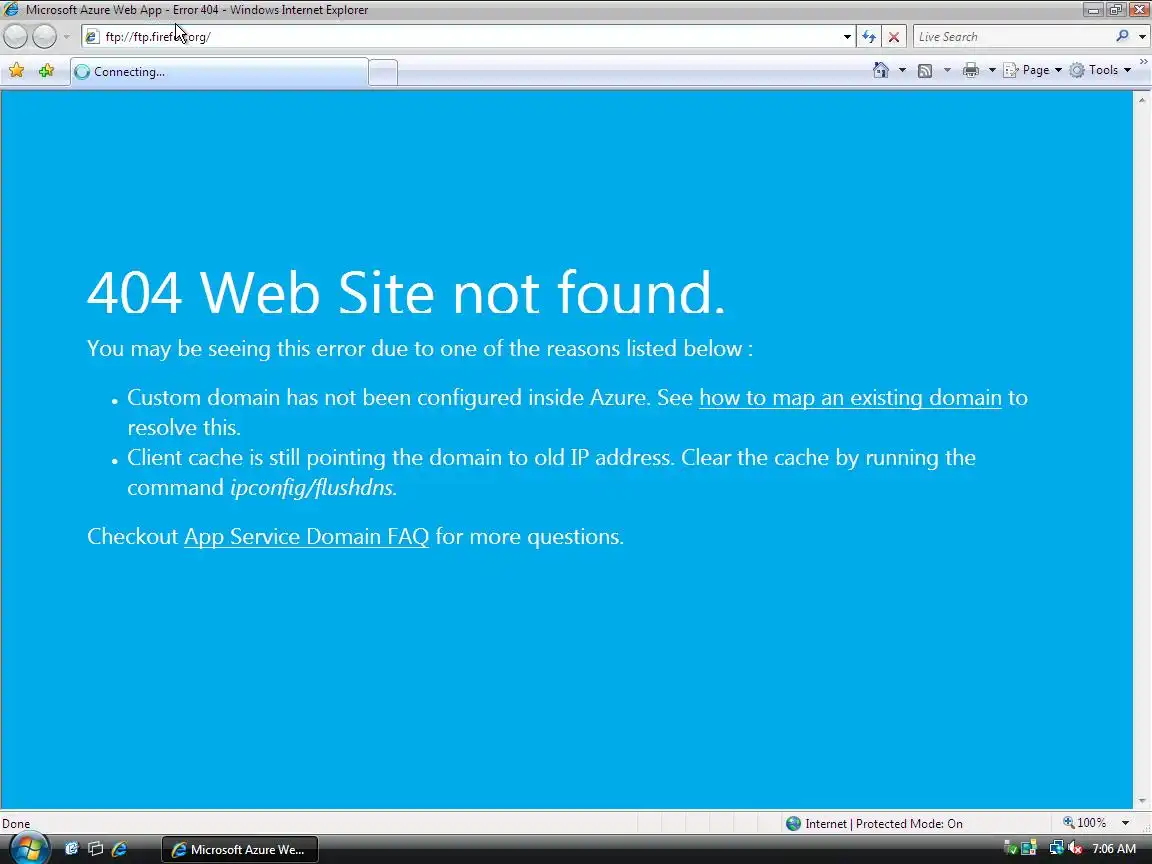The image size is (1152, 864).
Task: Click the vertical scrollbar down arrow
Action: coord(1142,801)
